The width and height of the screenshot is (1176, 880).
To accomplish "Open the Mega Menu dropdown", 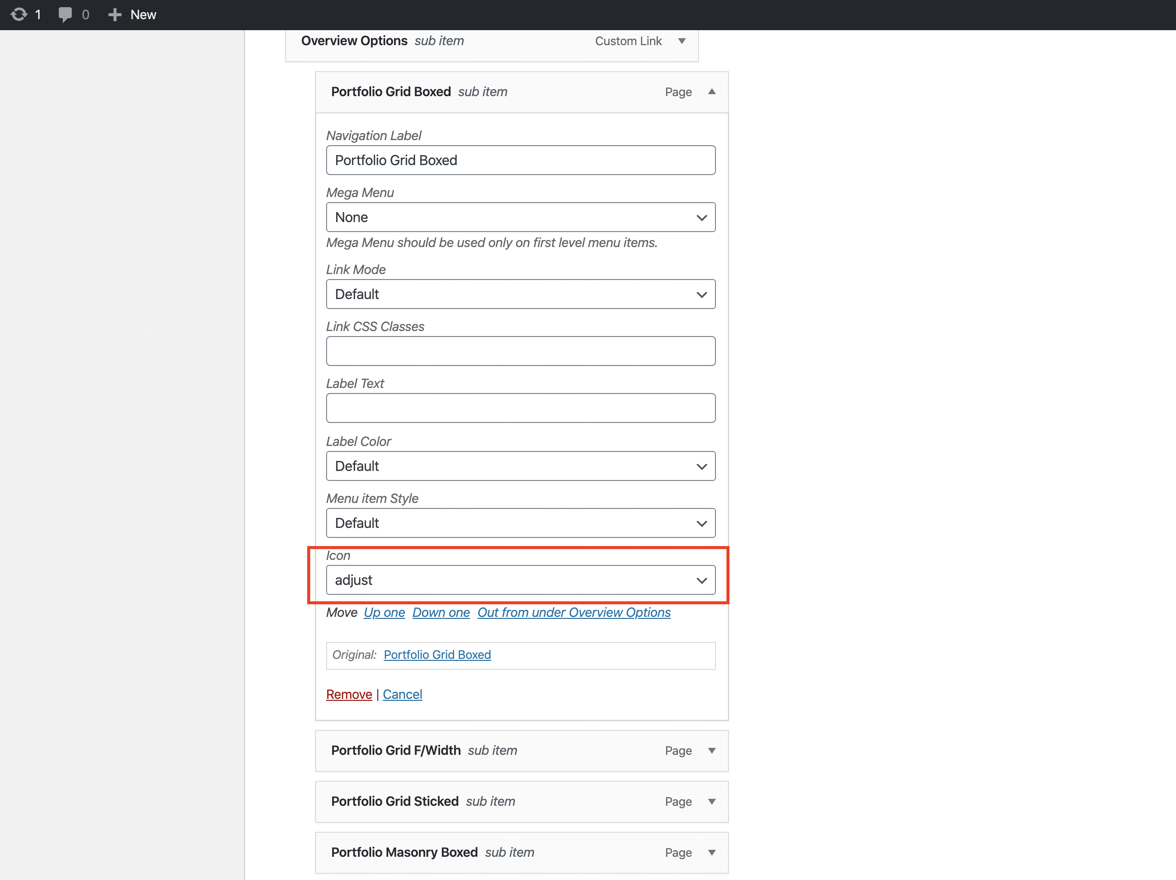I will 520,217.
